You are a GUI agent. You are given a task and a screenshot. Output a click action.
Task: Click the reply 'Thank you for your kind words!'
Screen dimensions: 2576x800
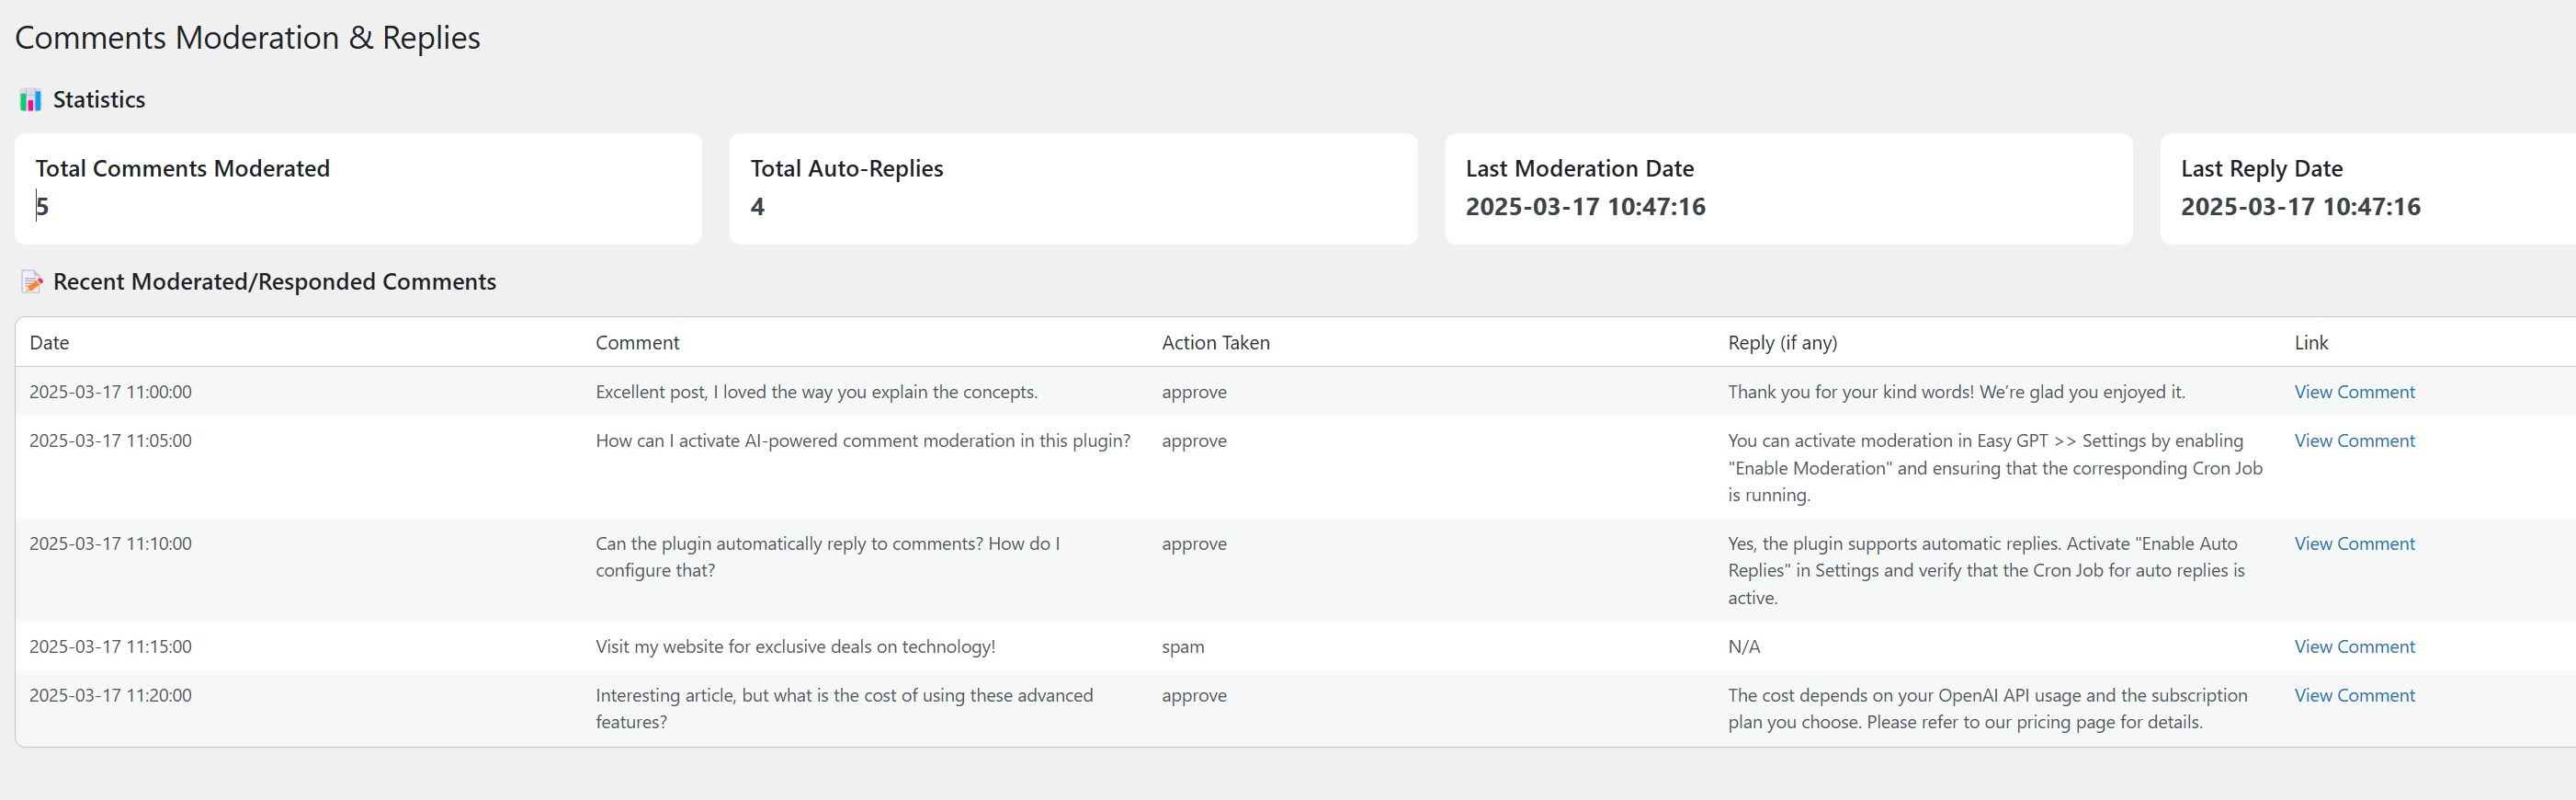[1956, 392]
